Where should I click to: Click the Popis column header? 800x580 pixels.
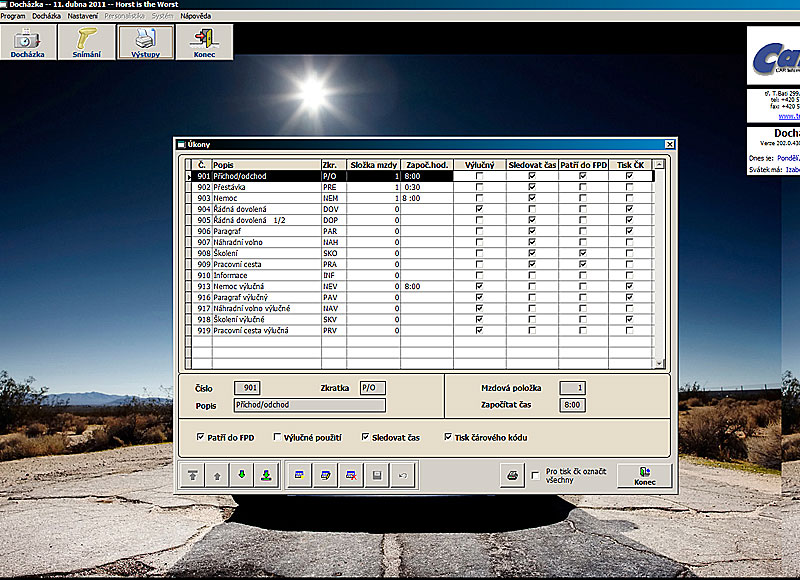click(266, 165)
